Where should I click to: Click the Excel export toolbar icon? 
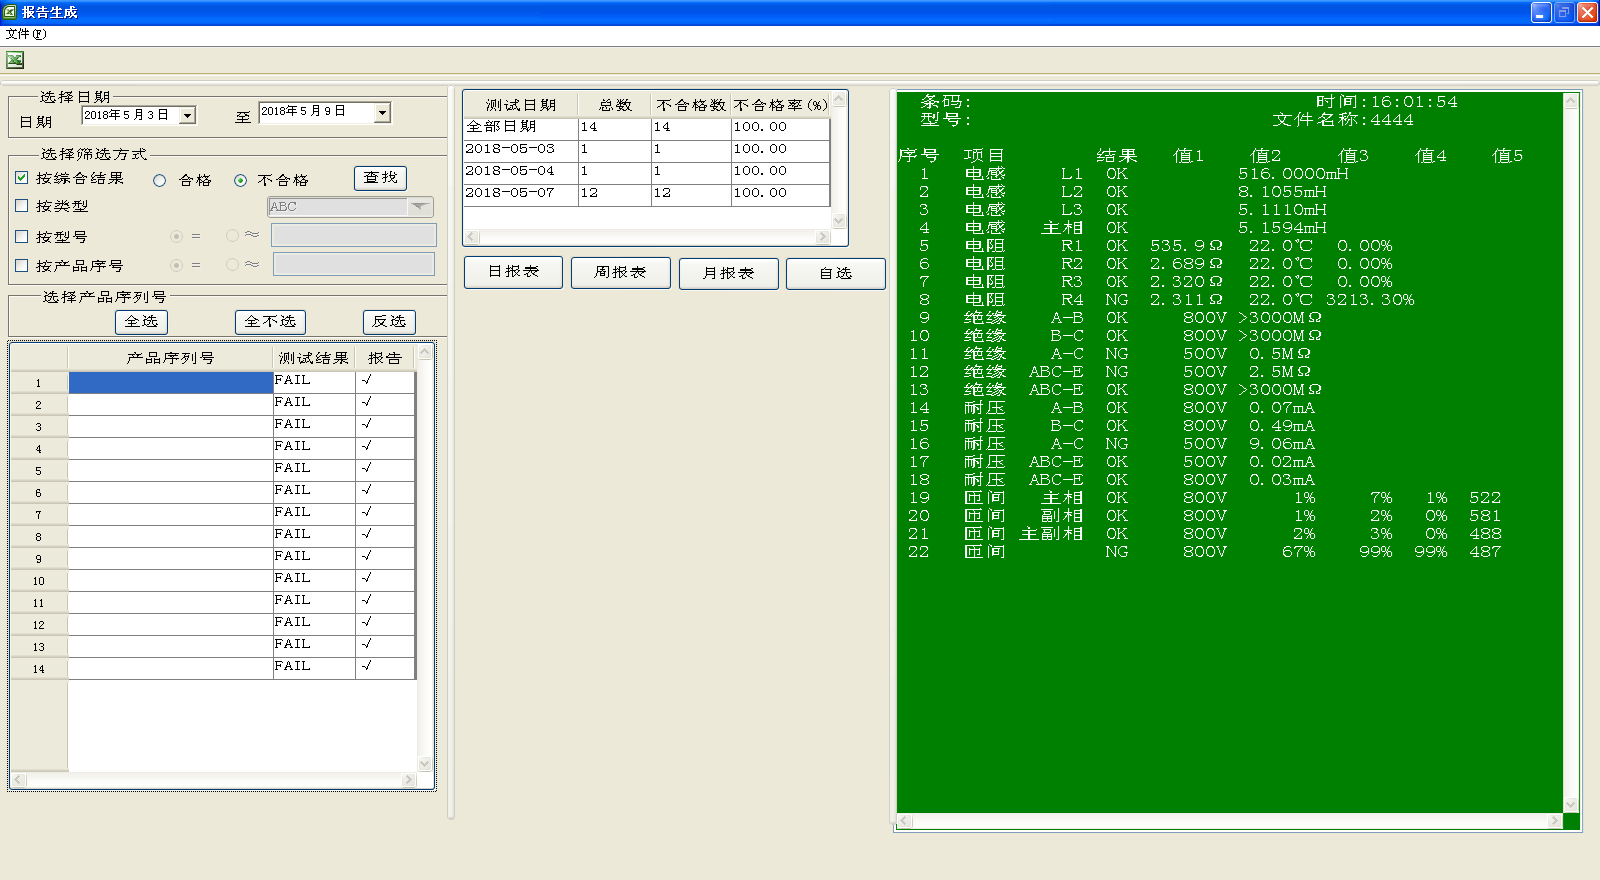tap(15, 60)
